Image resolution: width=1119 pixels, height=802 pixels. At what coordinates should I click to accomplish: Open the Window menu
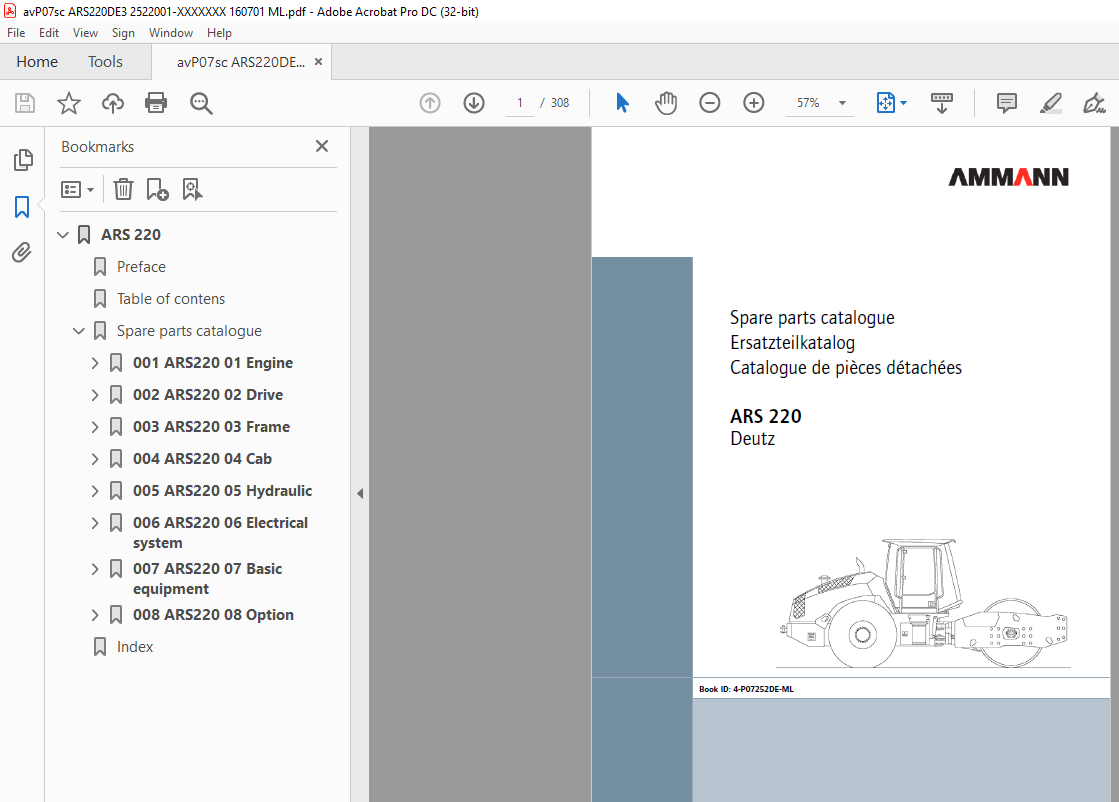pos(171,33)
